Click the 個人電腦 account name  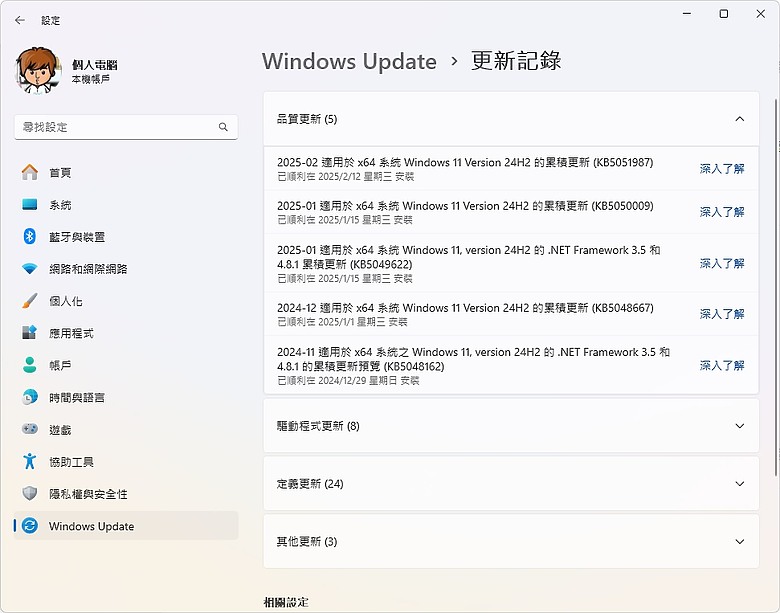(95, 65)
